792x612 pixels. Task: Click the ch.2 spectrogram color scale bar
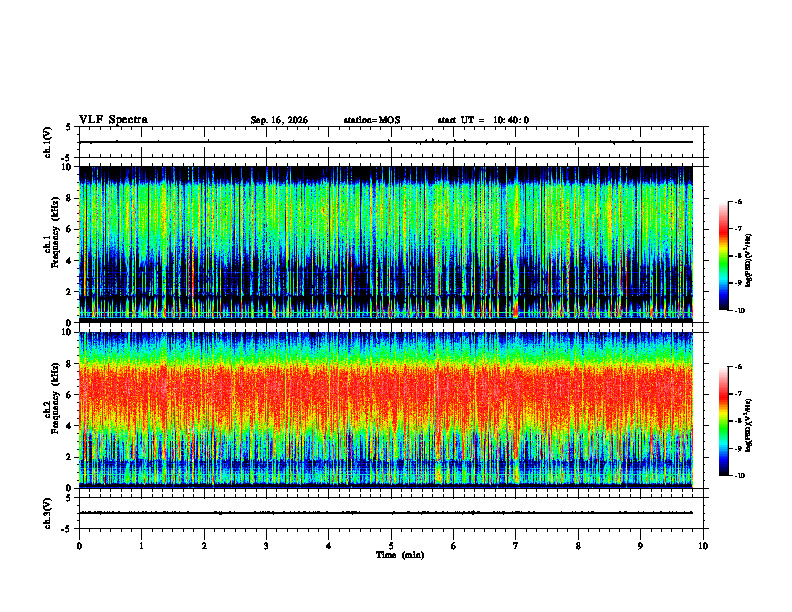723,421
